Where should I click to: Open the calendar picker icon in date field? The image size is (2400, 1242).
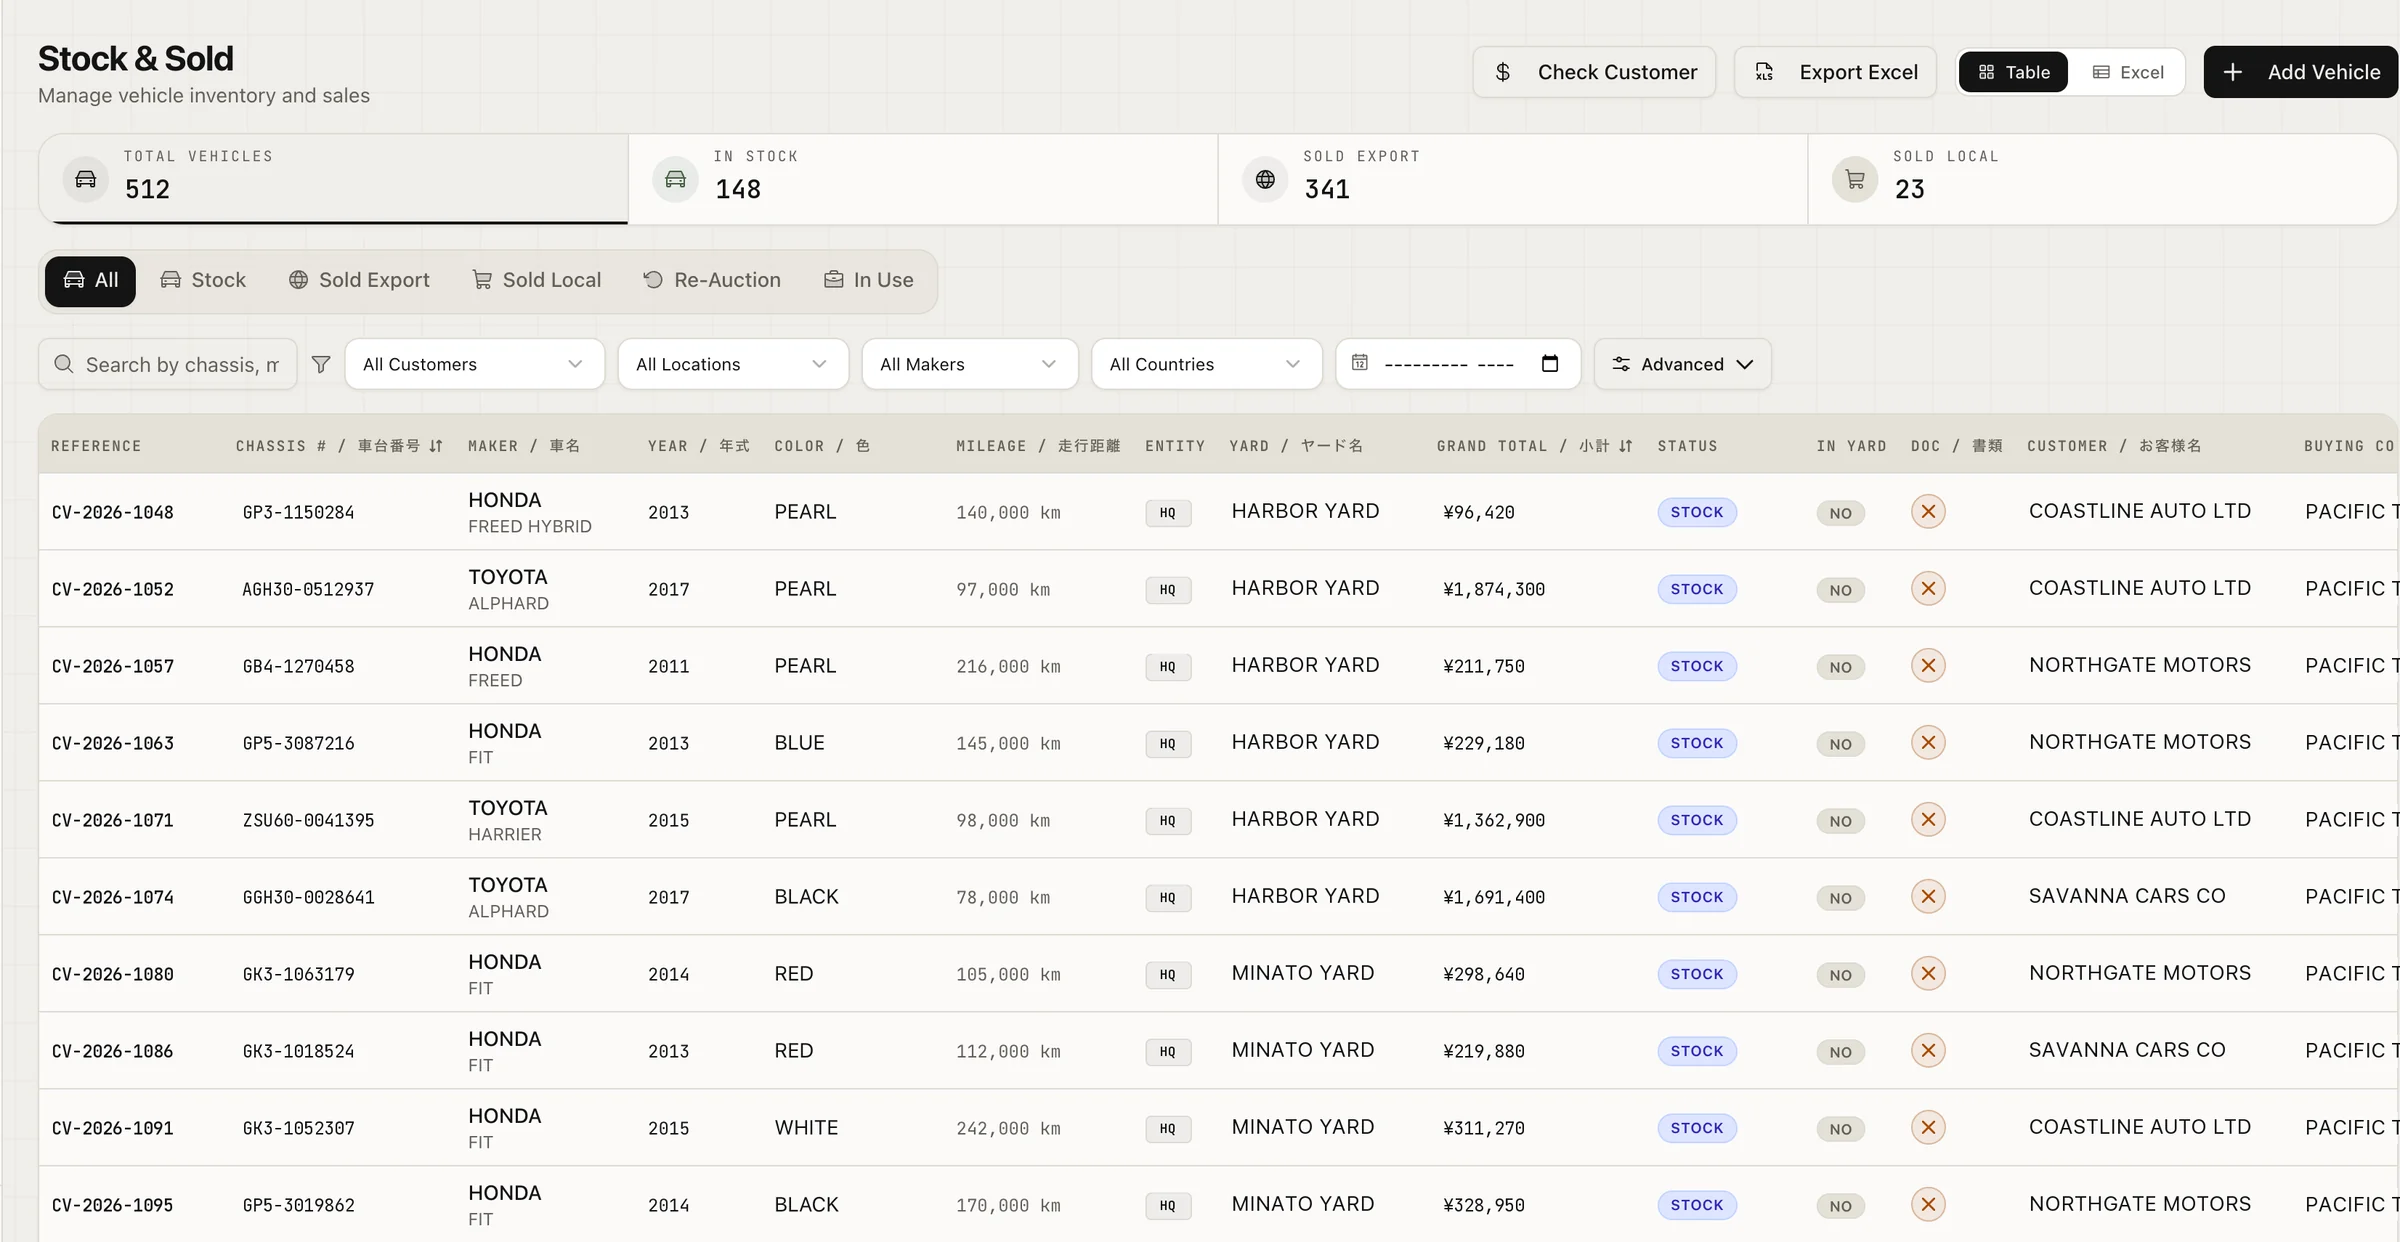1550,363
